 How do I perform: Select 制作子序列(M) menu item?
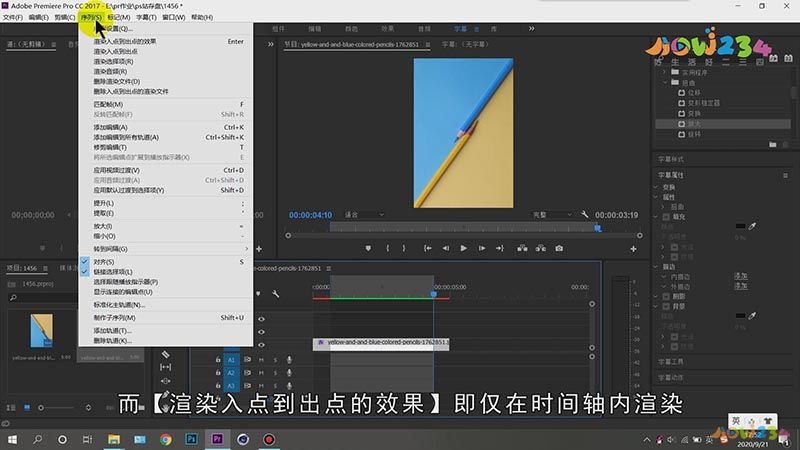166,317
